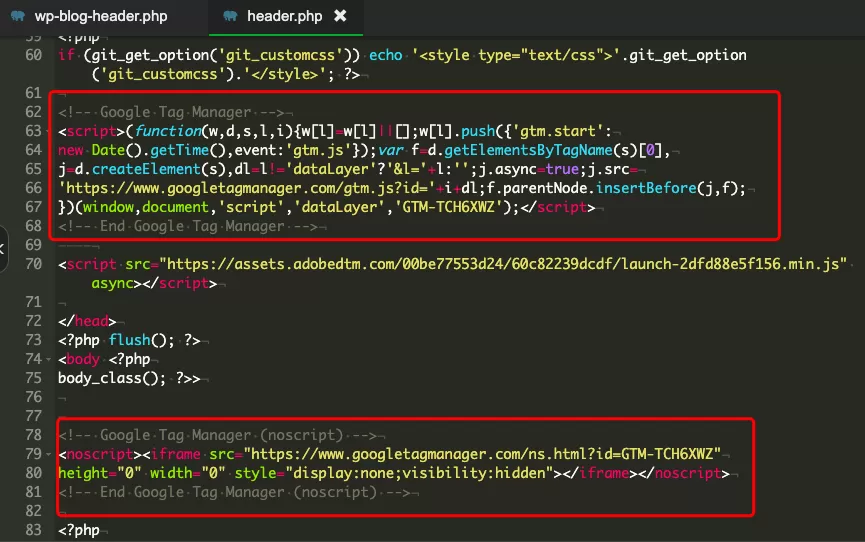The width and height of the screenshot is (865, 542).
Task: Click line number 60 in the gutter
Action: click(33, 55)
